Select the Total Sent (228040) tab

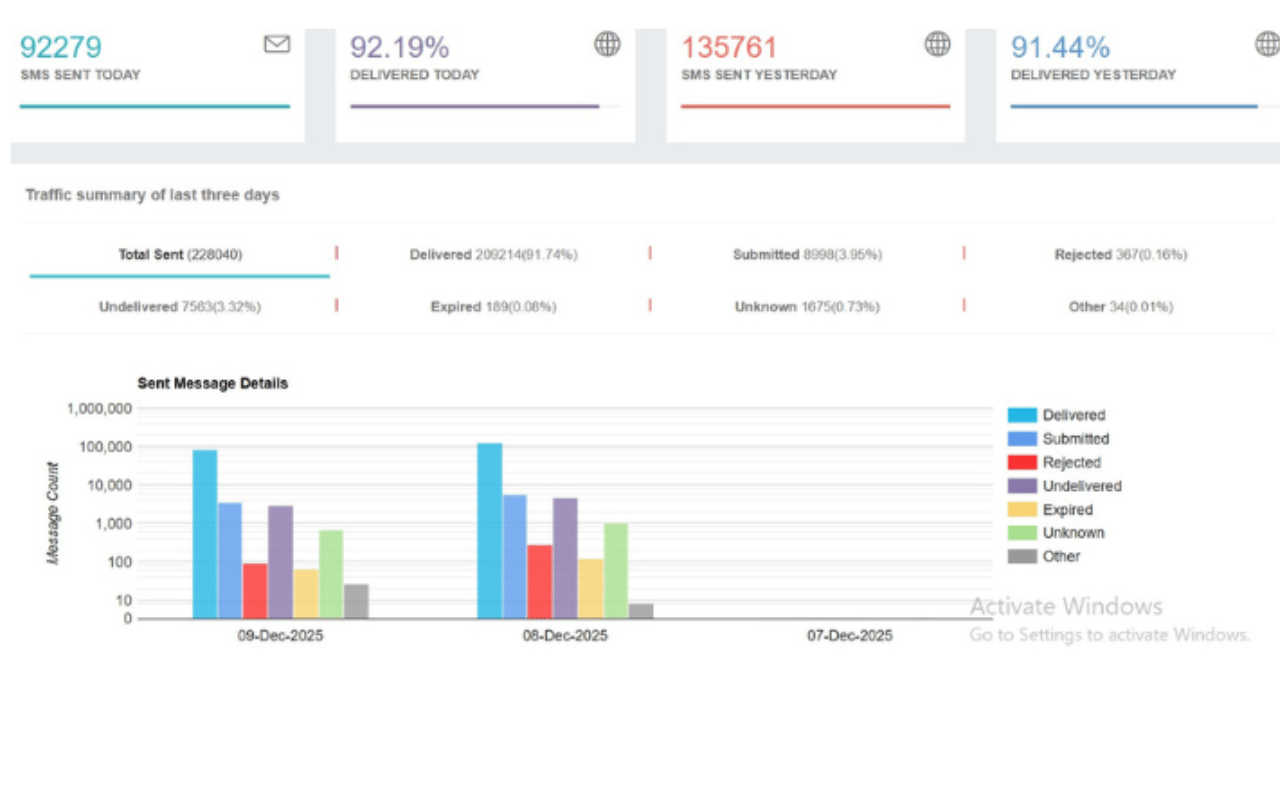(x=180, y=255)
